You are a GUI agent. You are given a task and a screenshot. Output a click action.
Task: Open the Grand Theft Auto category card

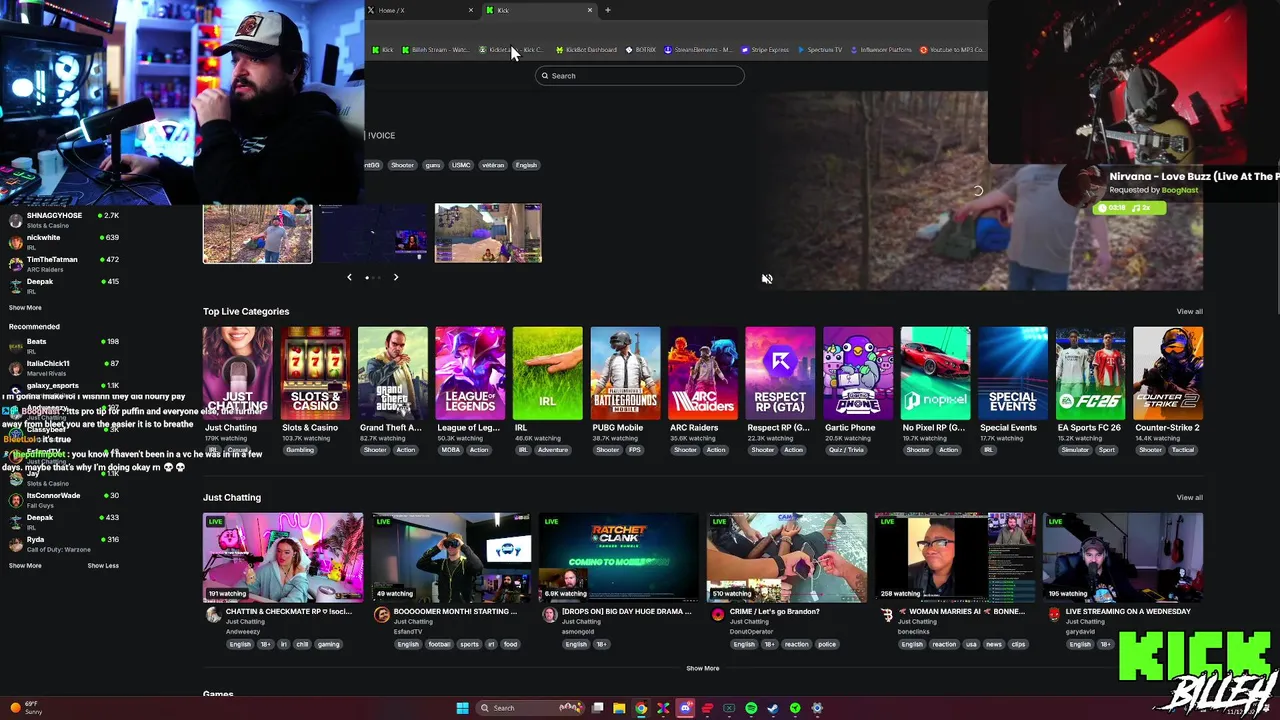coord(393,373)
